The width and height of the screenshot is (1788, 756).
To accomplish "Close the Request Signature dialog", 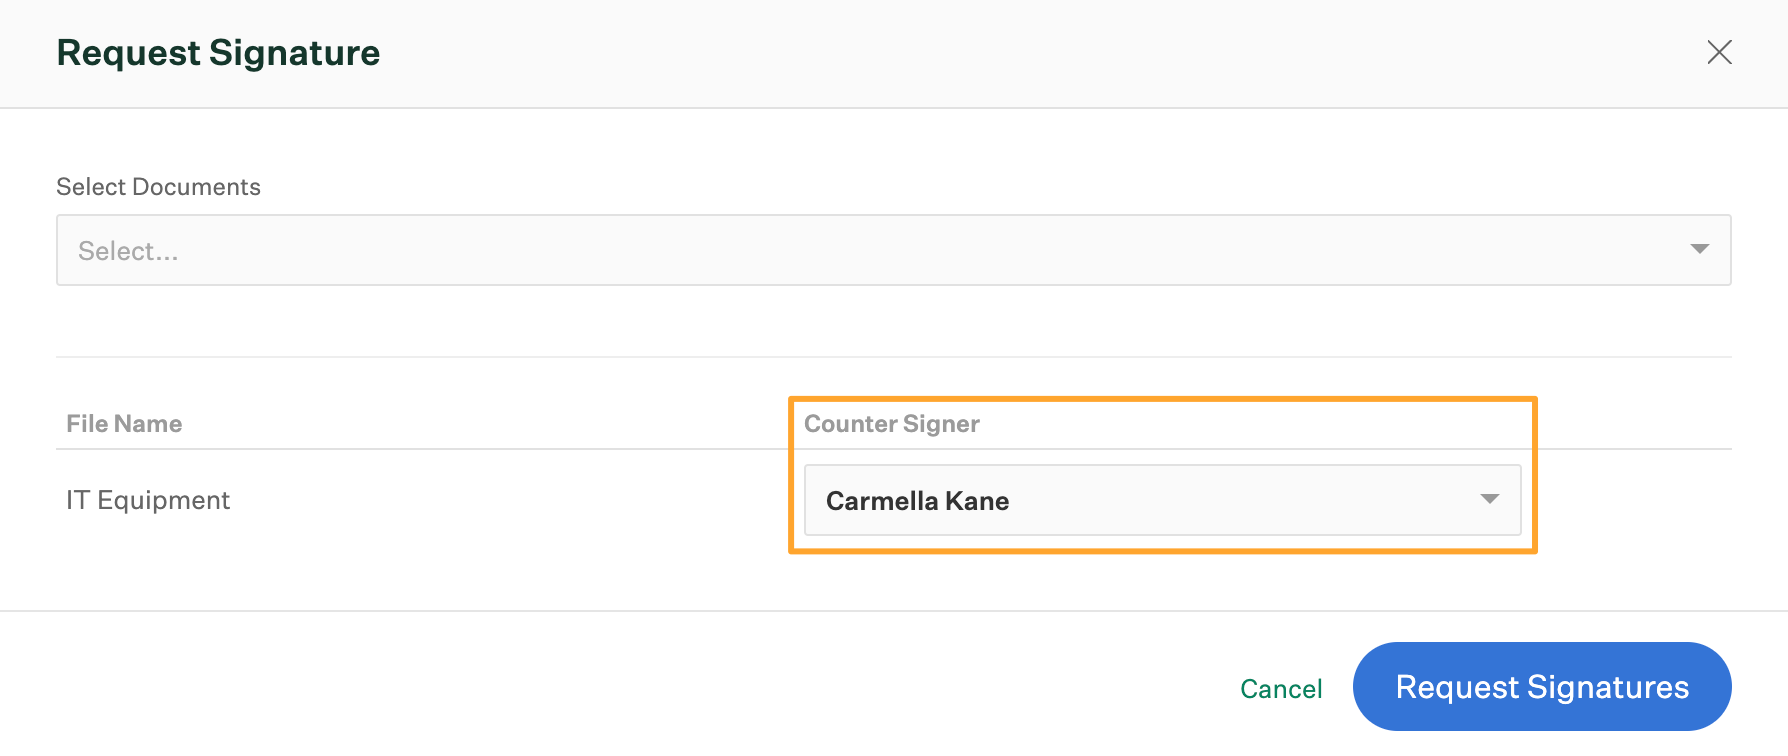I will coord(1719,52).
